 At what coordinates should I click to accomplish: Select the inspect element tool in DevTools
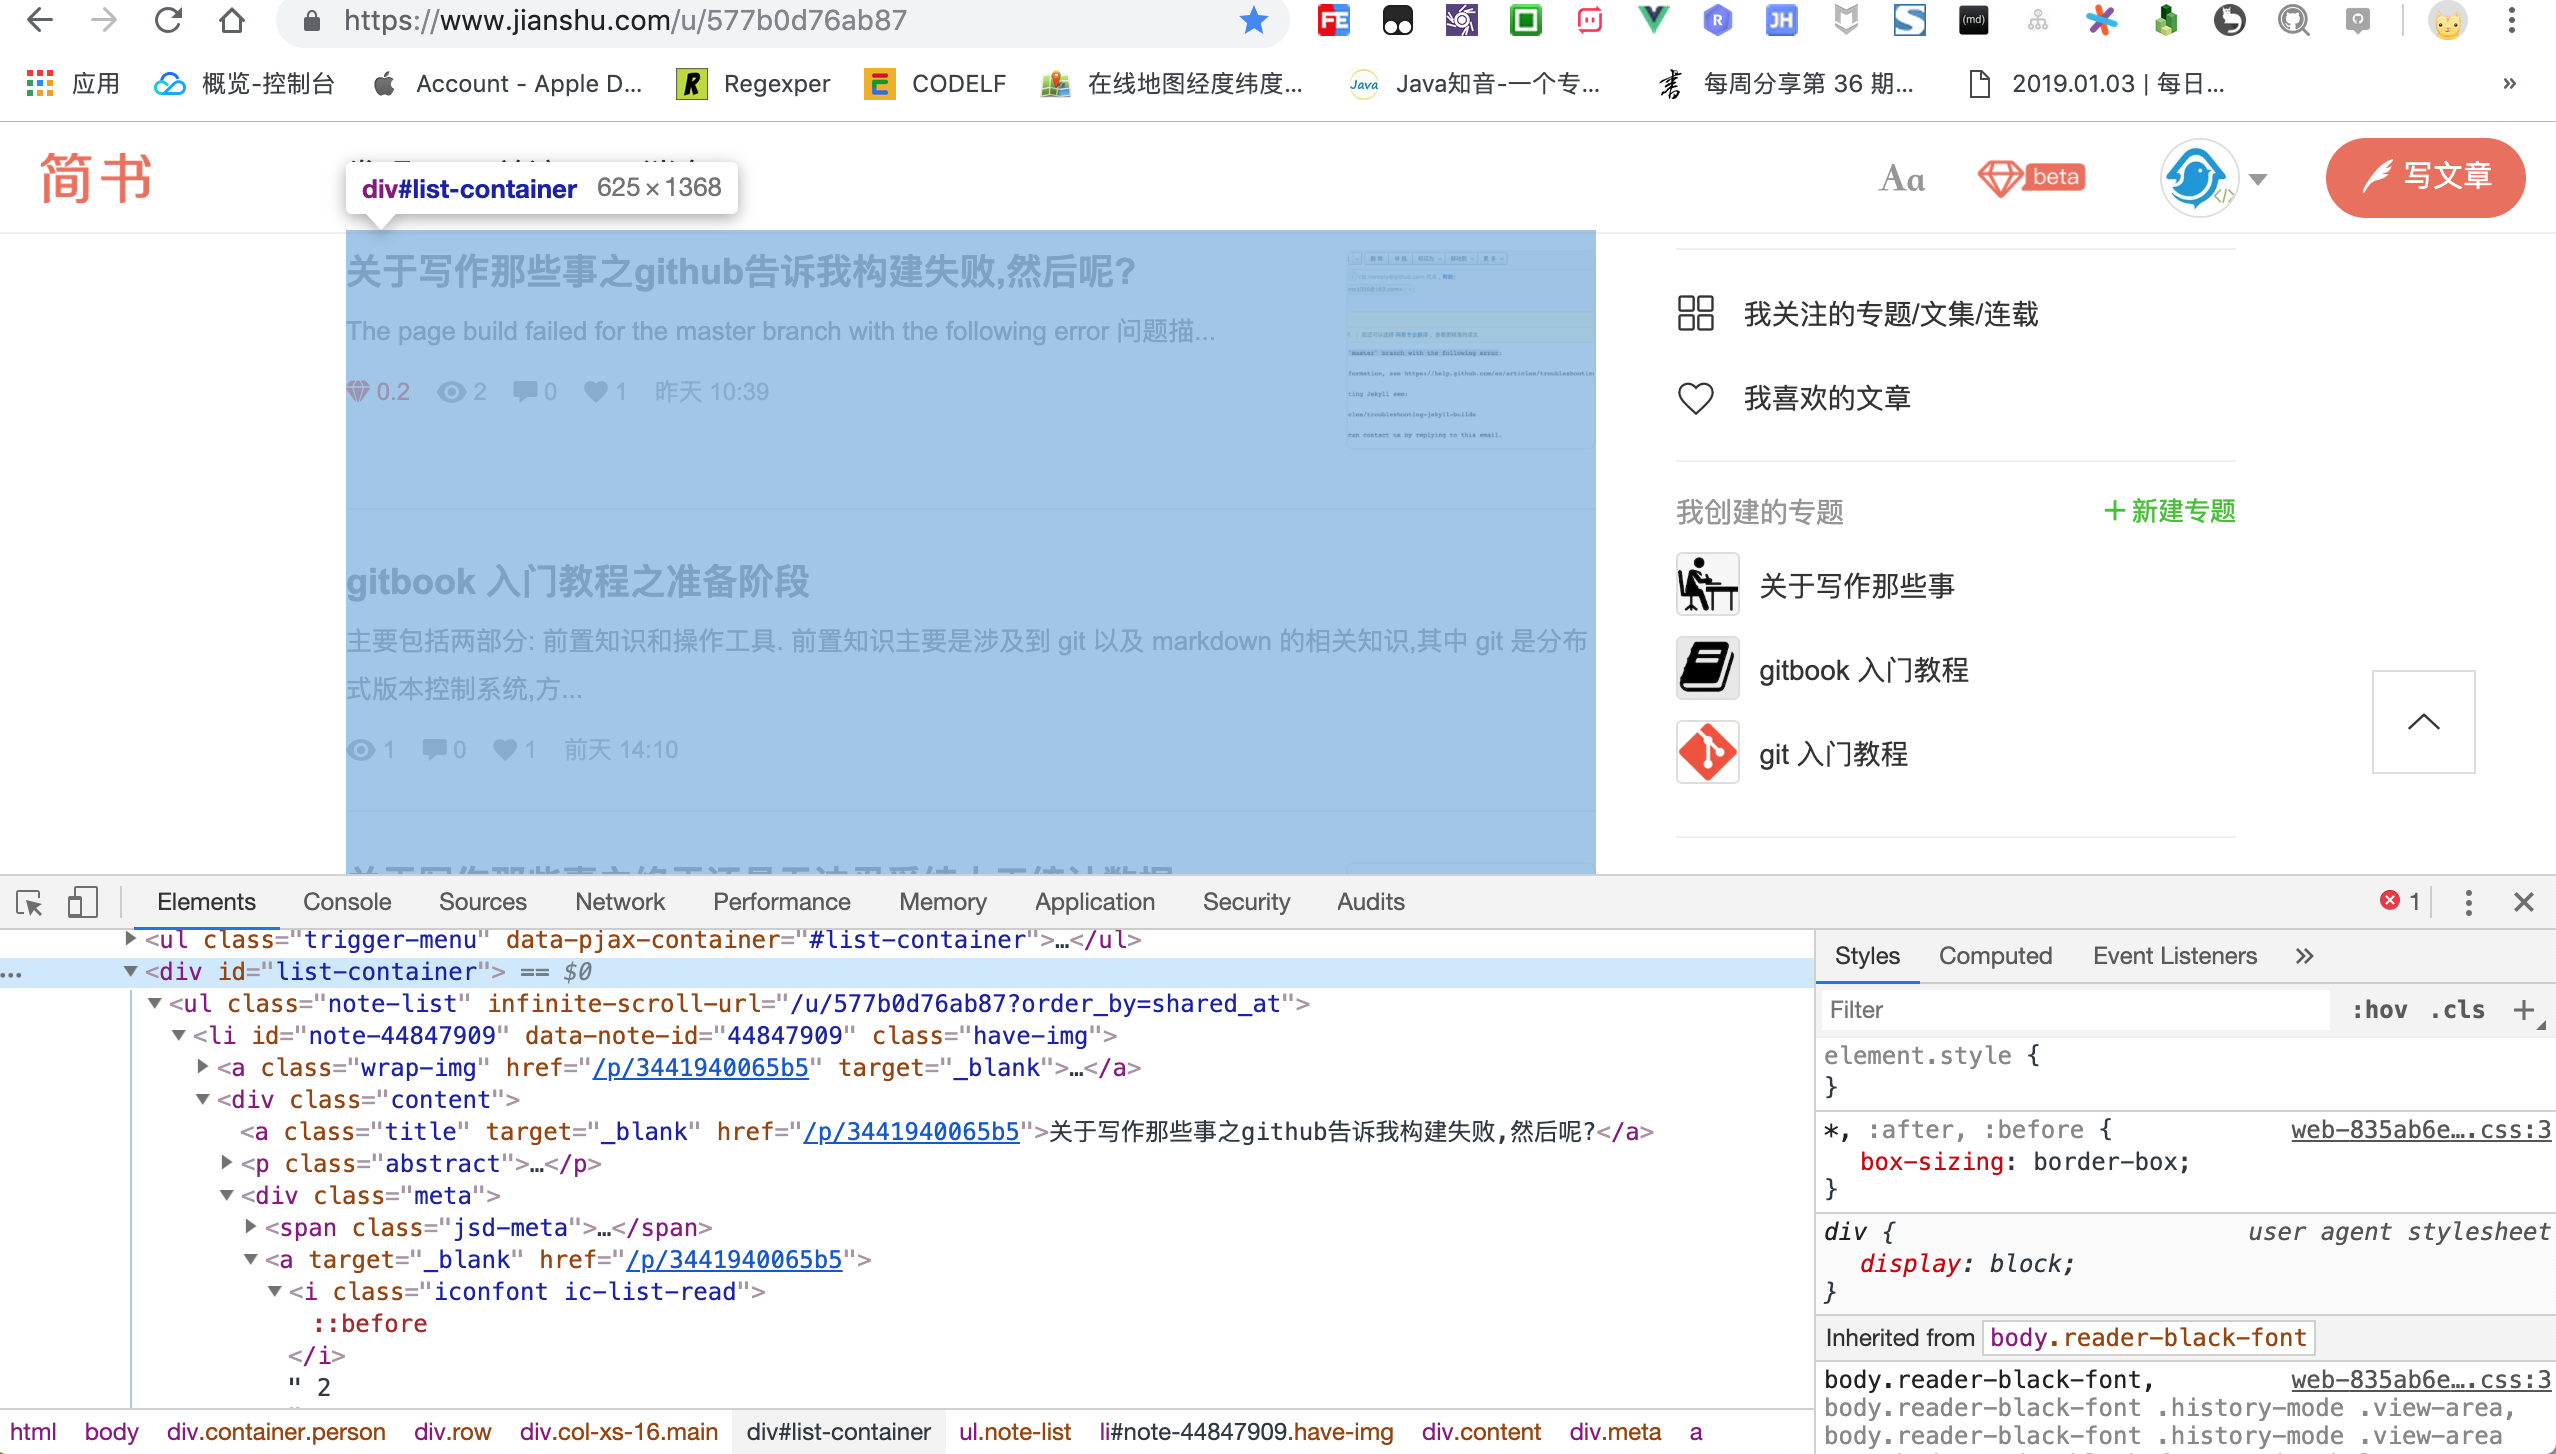coord(29,902)
